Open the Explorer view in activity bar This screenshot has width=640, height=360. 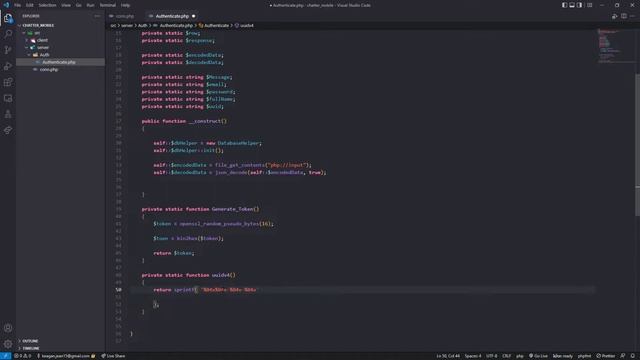(x=8, y=18)
